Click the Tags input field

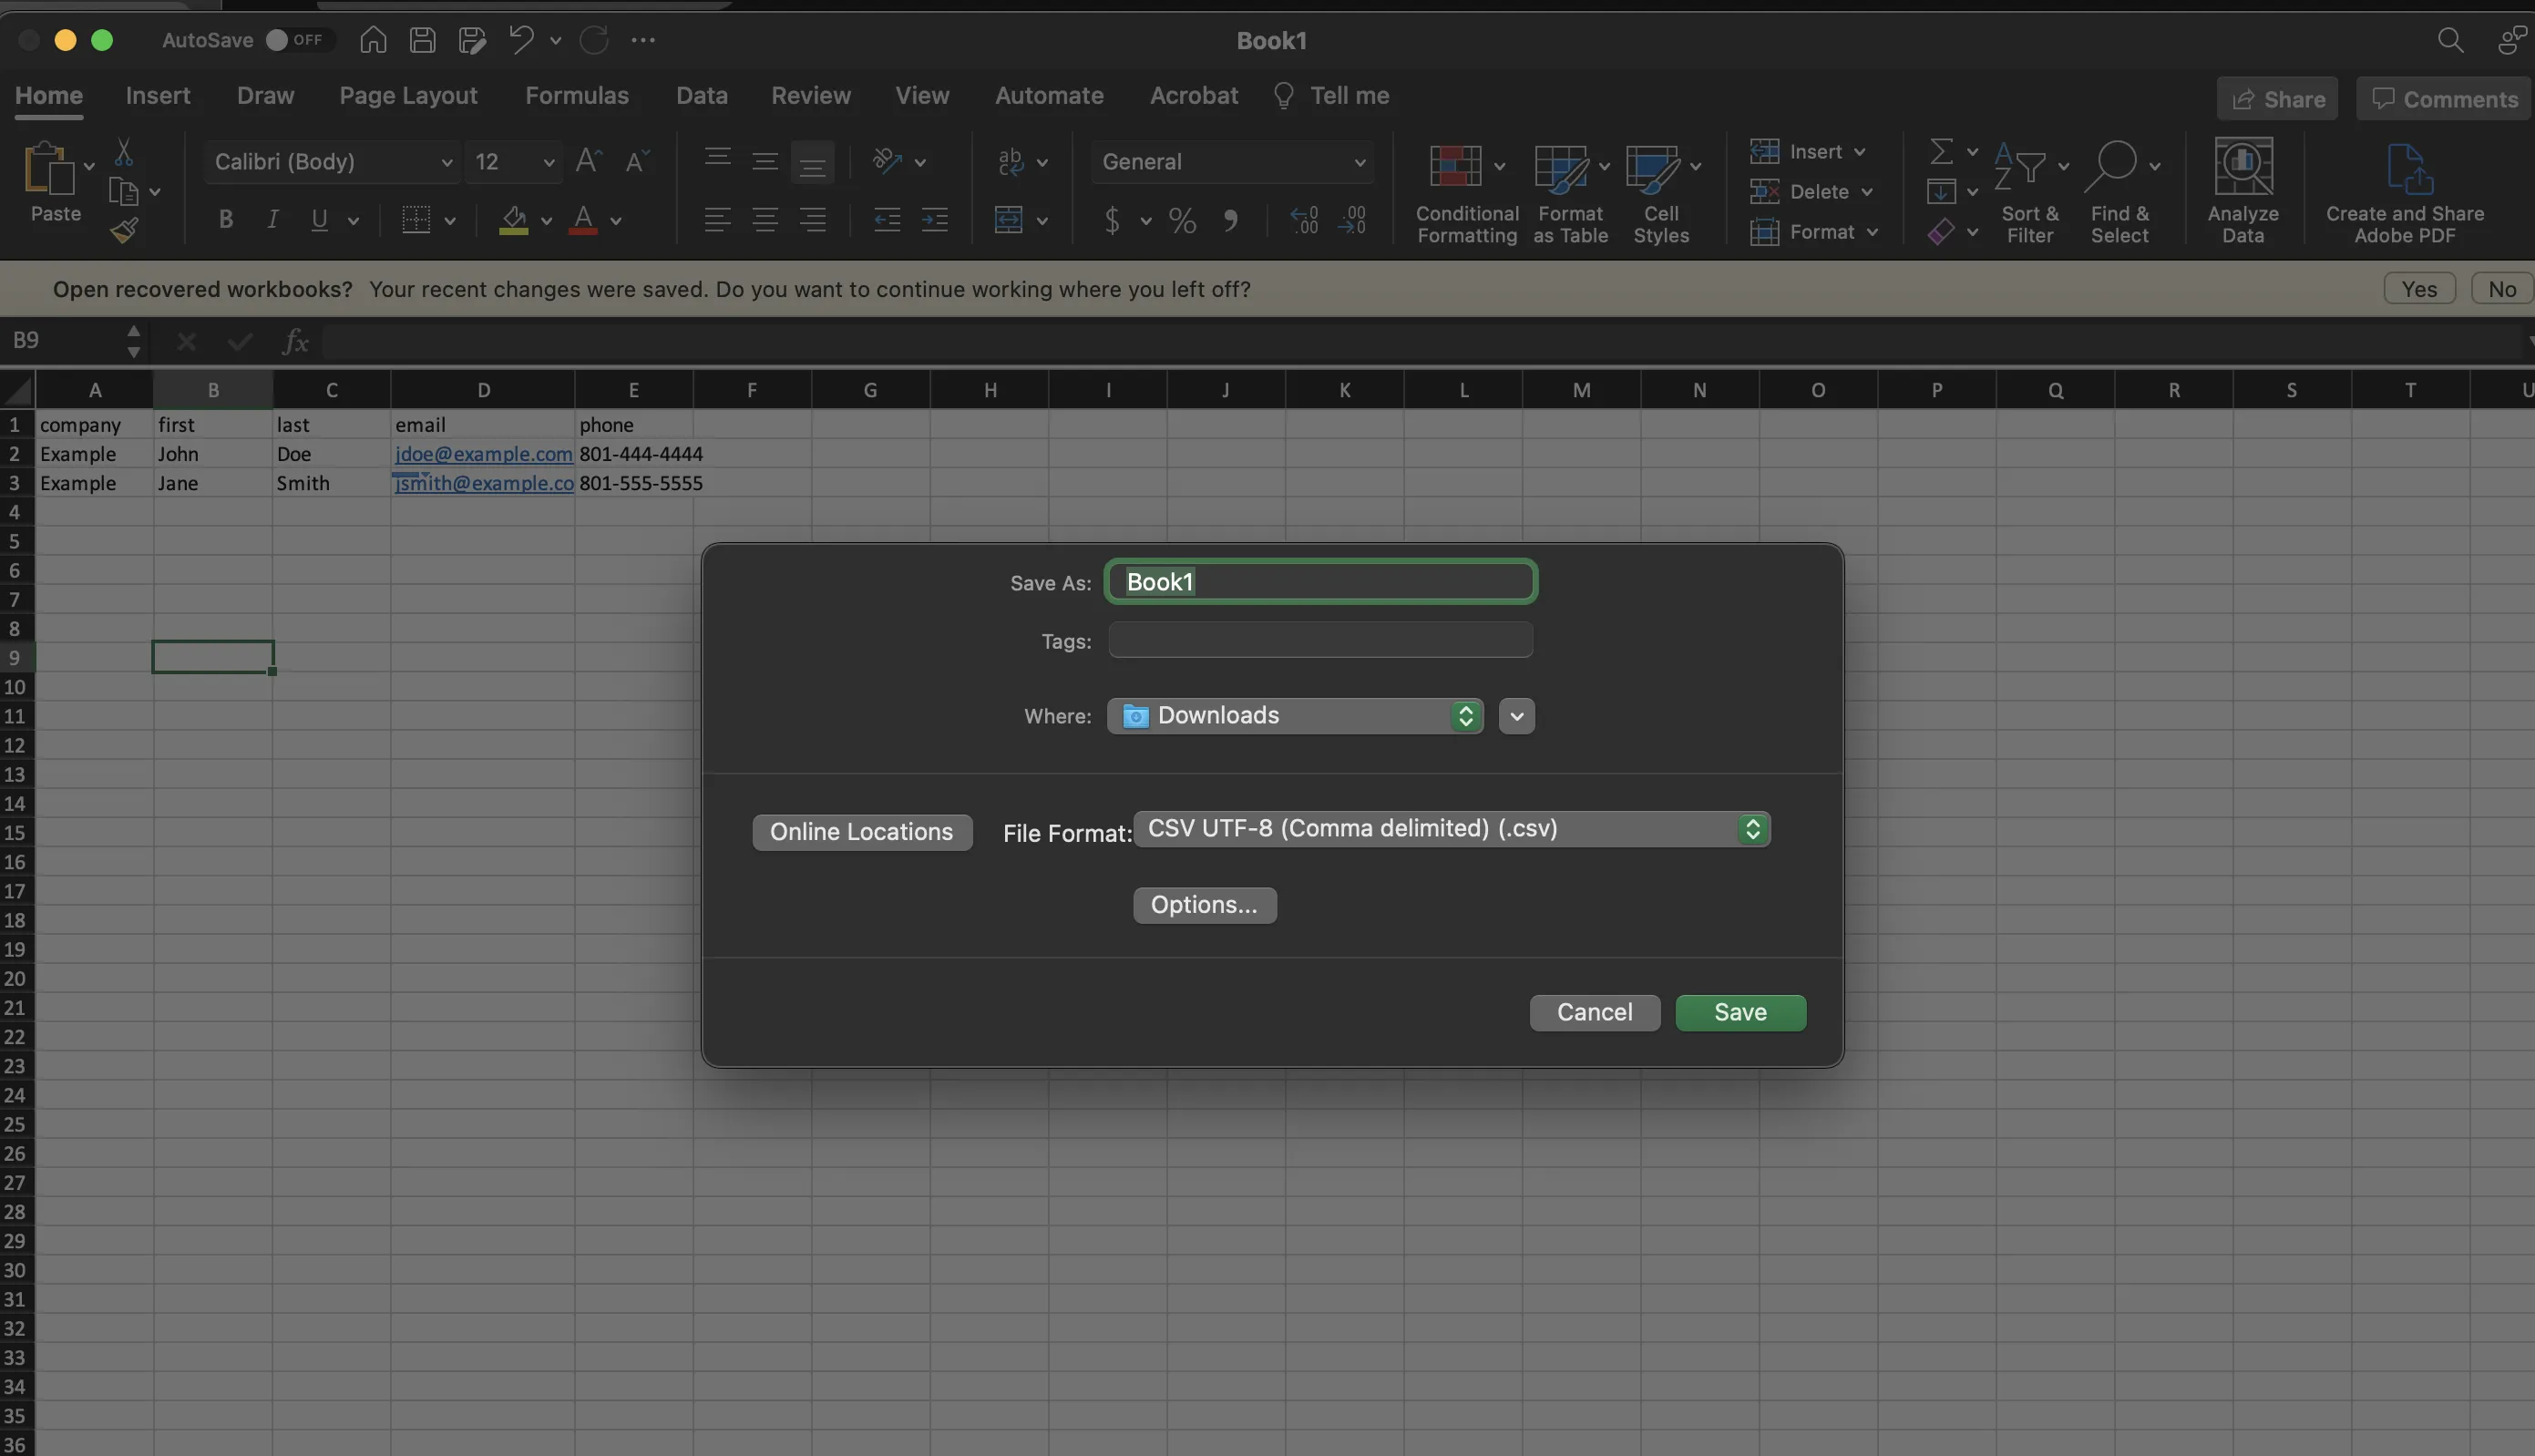1319,640
